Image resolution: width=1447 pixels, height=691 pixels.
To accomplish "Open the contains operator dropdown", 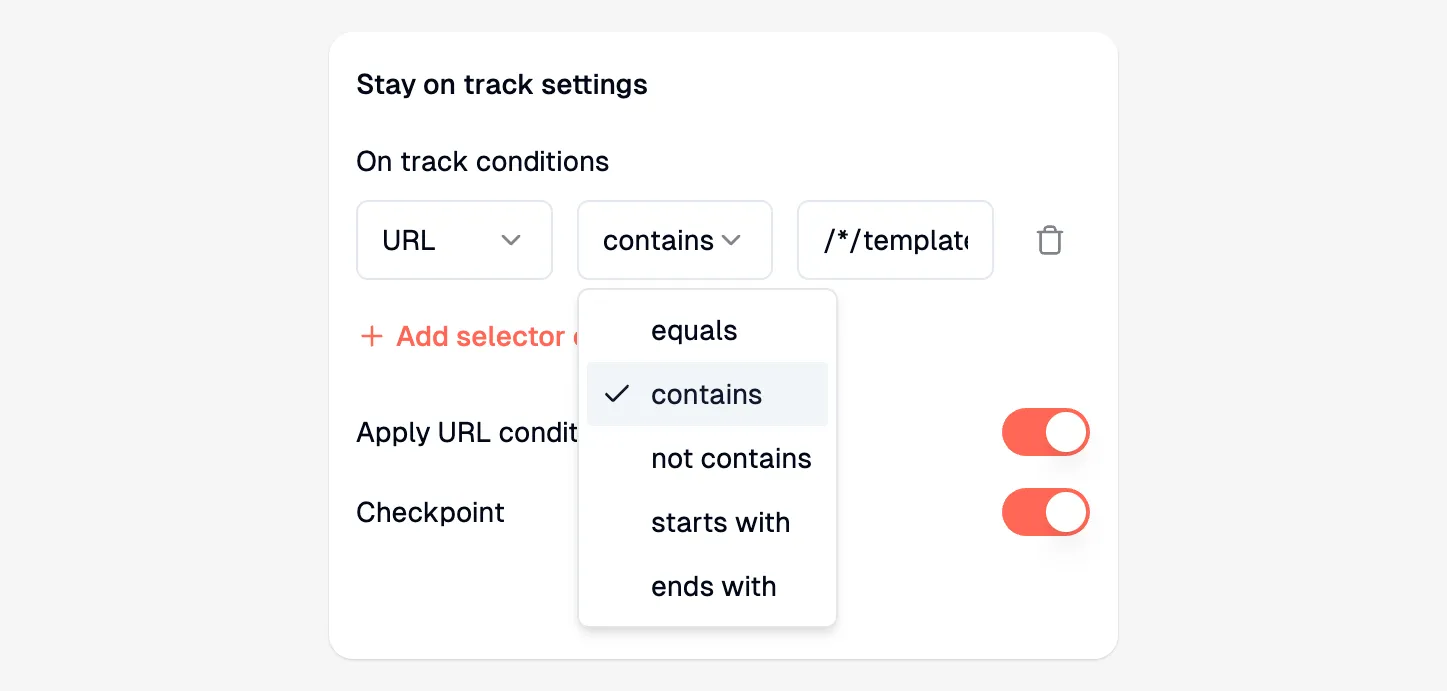I will [674, 240].
